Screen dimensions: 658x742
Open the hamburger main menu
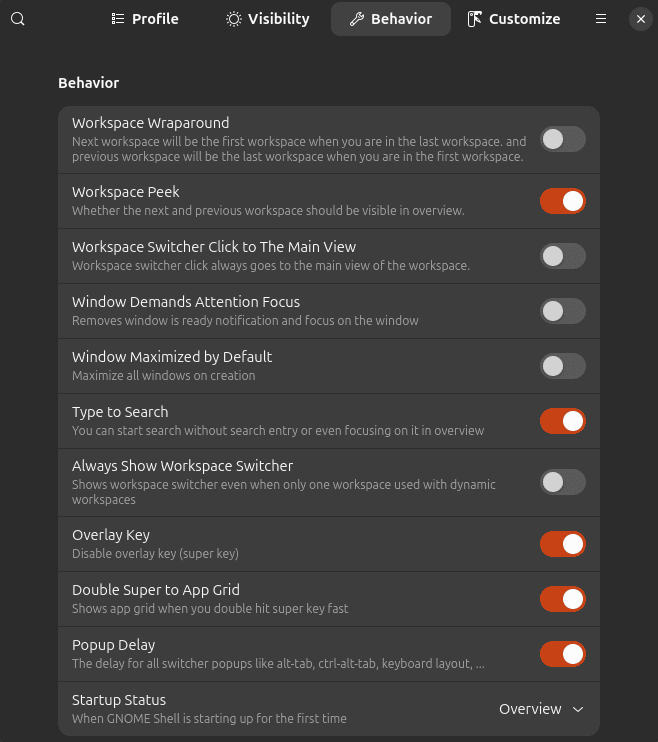point(601,19)
